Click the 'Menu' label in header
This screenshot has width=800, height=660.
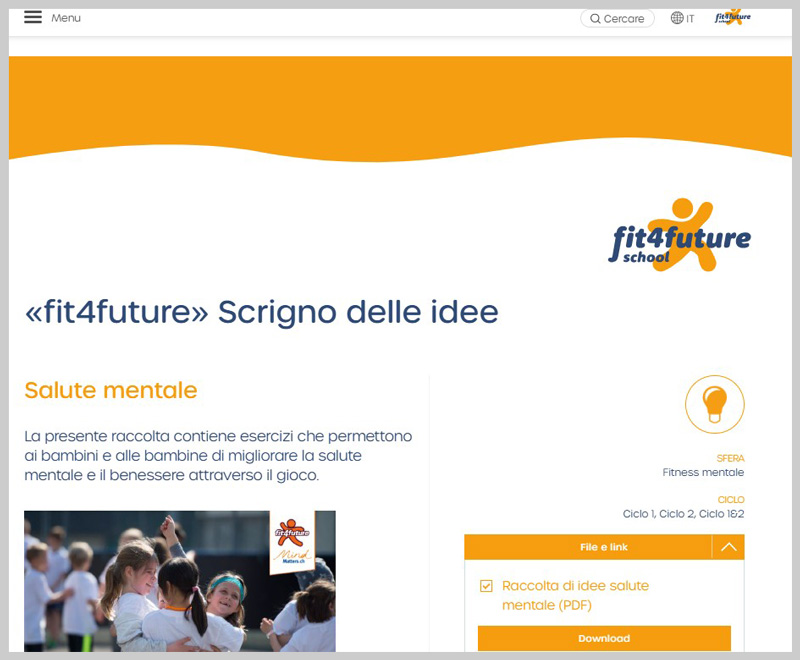tap(66, 18)
